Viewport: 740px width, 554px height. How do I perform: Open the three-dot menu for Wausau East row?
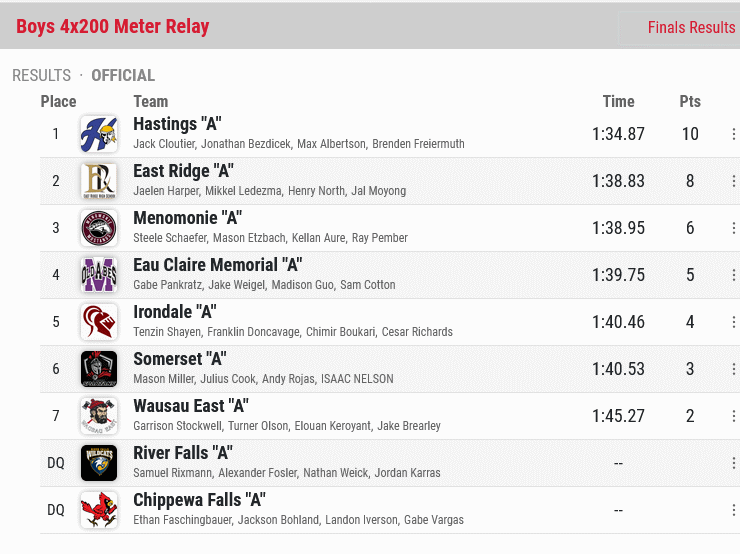(x=733, y=416)
